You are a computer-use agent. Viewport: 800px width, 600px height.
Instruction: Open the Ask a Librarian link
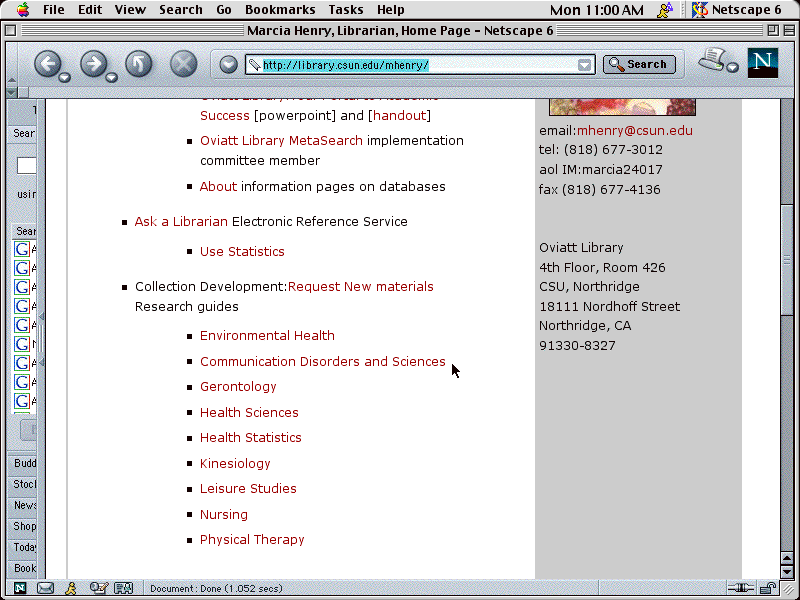(181, 222)
